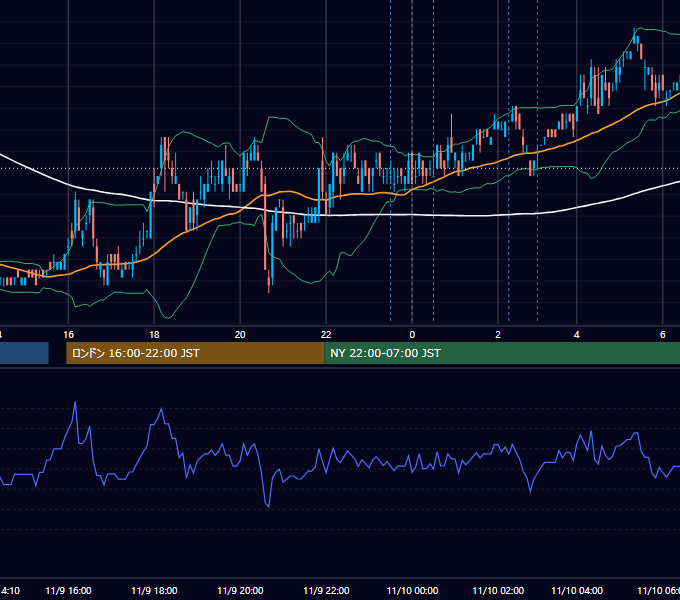The width and height of the screenshot is (680, 600).
Task: Click the 11/9 20:00 date label
Action: [240, 590]
